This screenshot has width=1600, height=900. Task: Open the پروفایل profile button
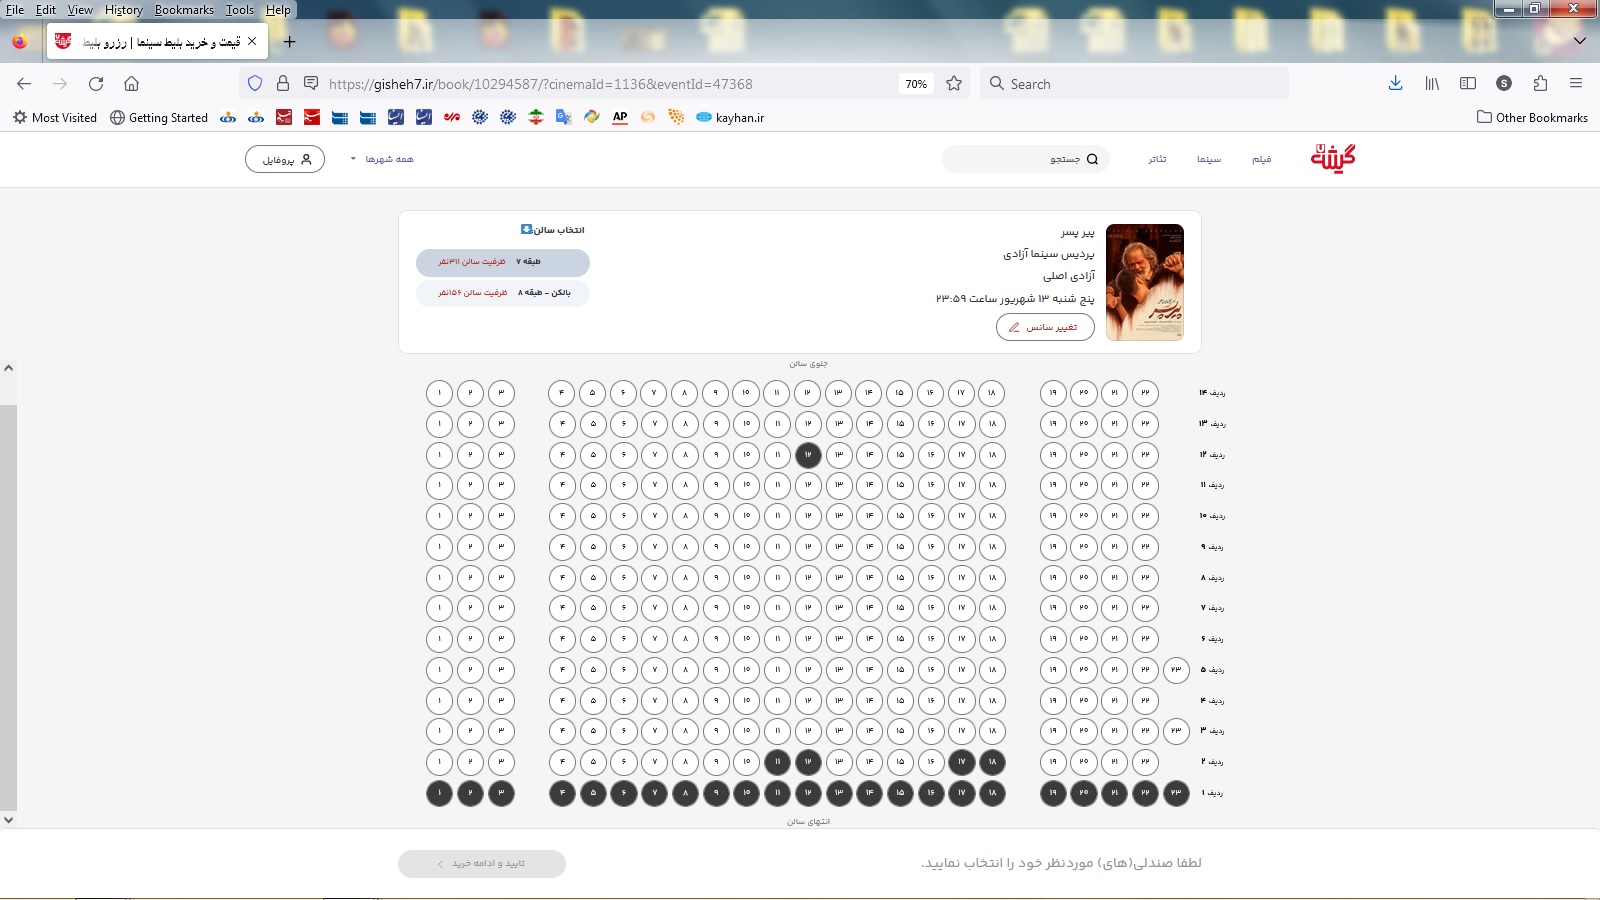tap(285, 159)
